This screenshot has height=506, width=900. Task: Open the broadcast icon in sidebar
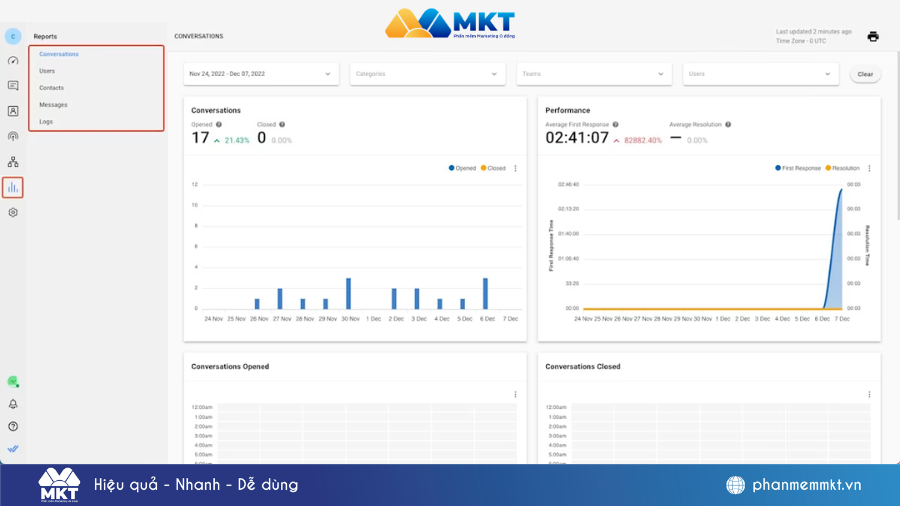pos(13,136)
